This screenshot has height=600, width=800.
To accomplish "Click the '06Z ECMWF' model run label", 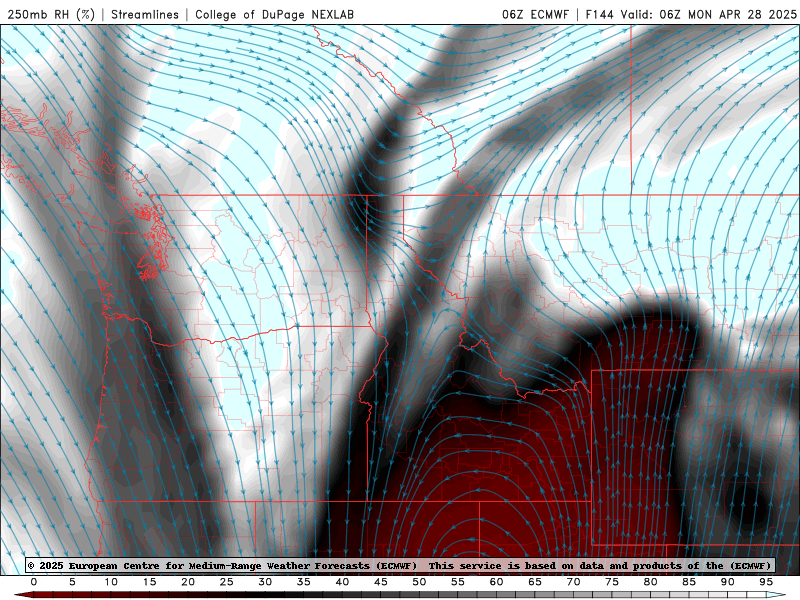I will 535,14.
